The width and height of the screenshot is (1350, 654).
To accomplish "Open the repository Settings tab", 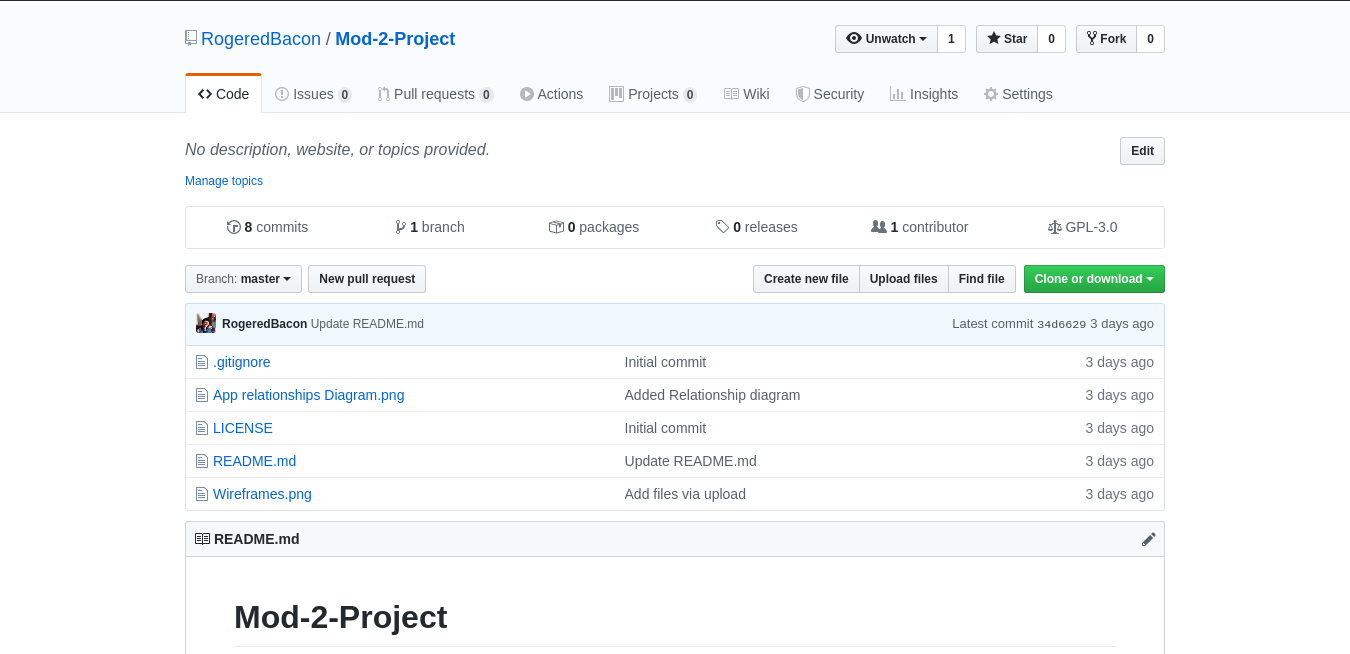I will pos(1018,93).
